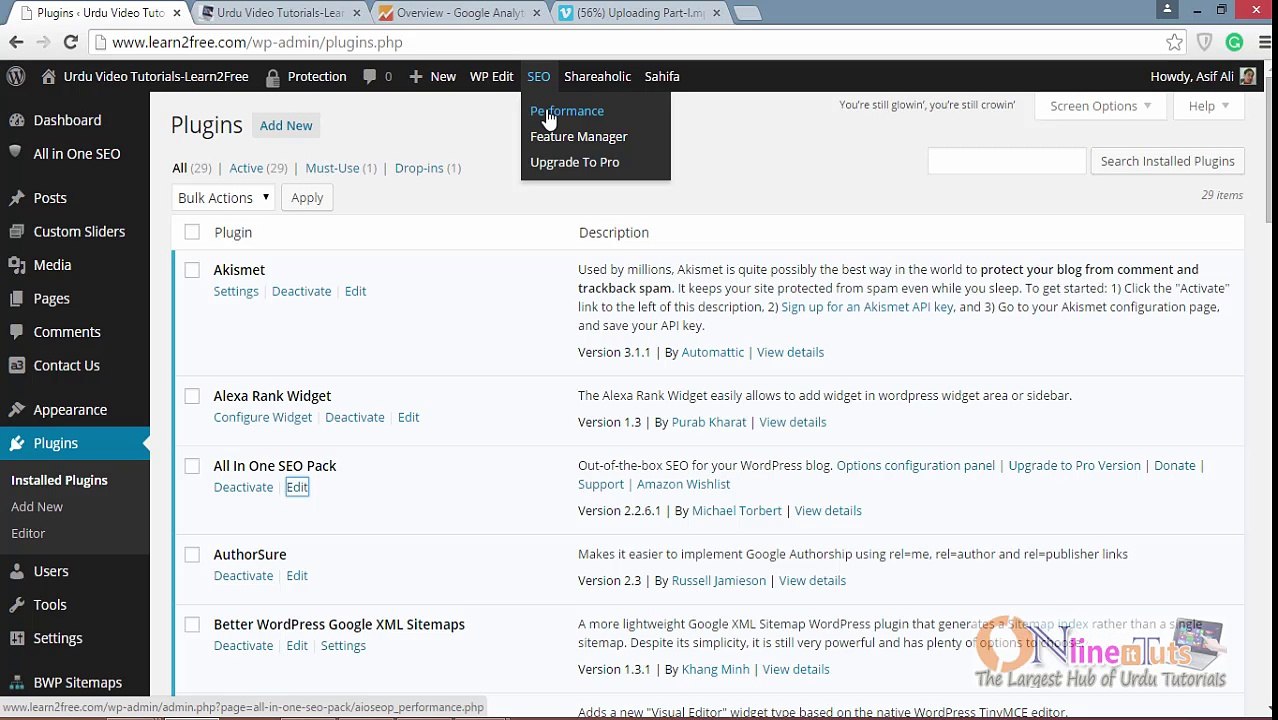1278x720 pixels.
Task: Select Performance in SEO menu
Action: pos(567,111)
